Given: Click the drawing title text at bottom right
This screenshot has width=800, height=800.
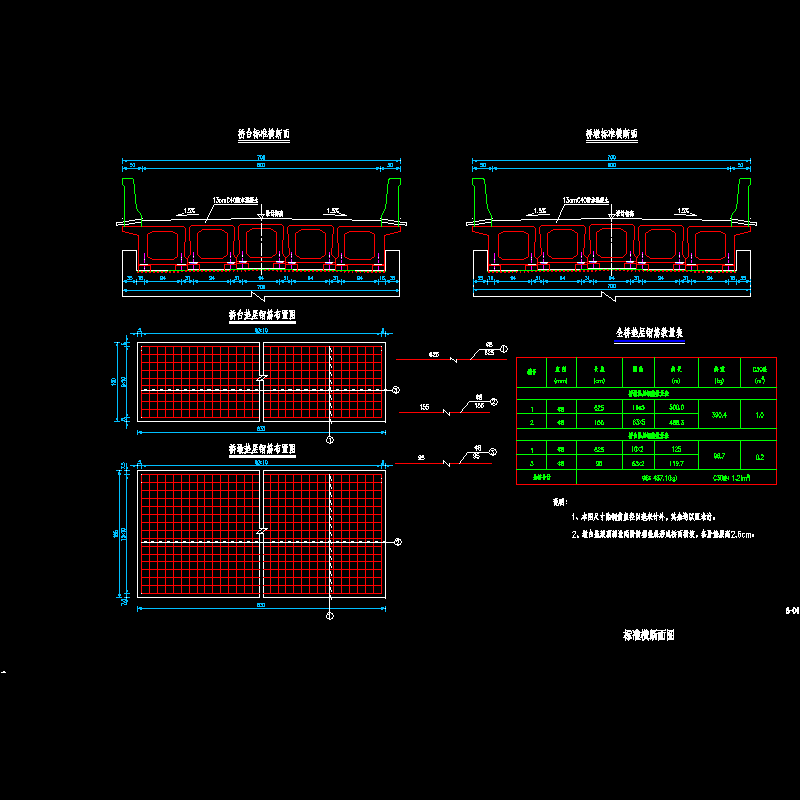Looking at the screenshot, I should [x=649, y=635].
